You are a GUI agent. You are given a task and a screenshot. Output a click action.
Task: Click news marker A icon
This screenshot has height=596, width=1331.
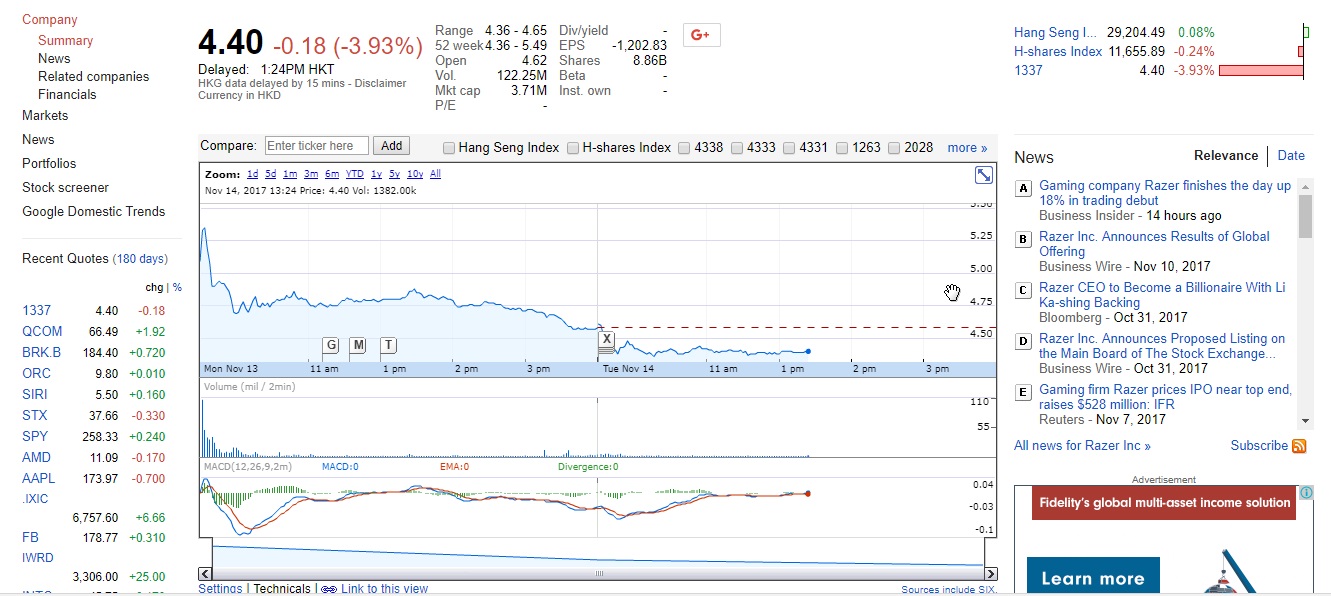[1023, 188]
